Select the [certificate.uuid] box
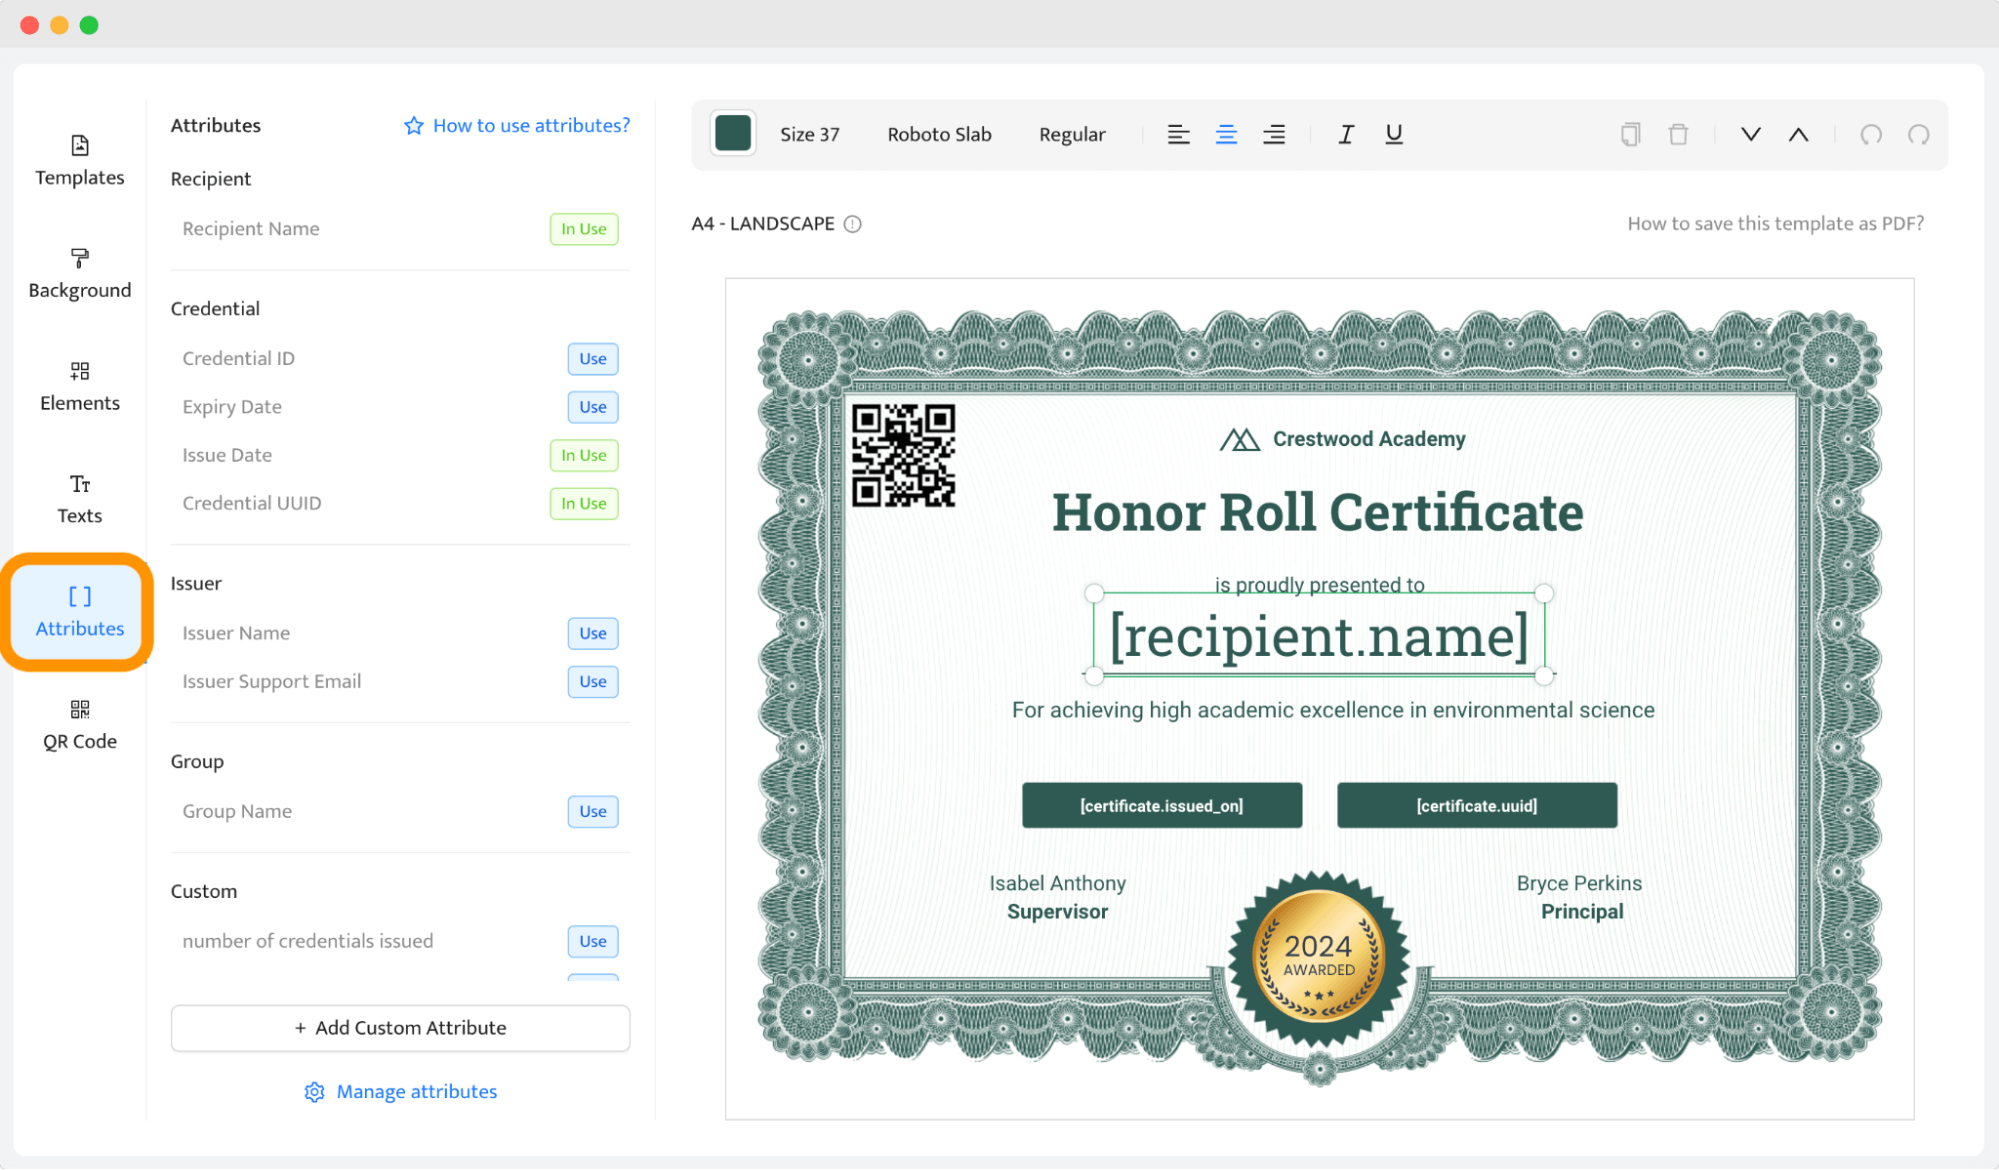1999x1170 pixels. pyautogui.click(x=1477, y=805)
